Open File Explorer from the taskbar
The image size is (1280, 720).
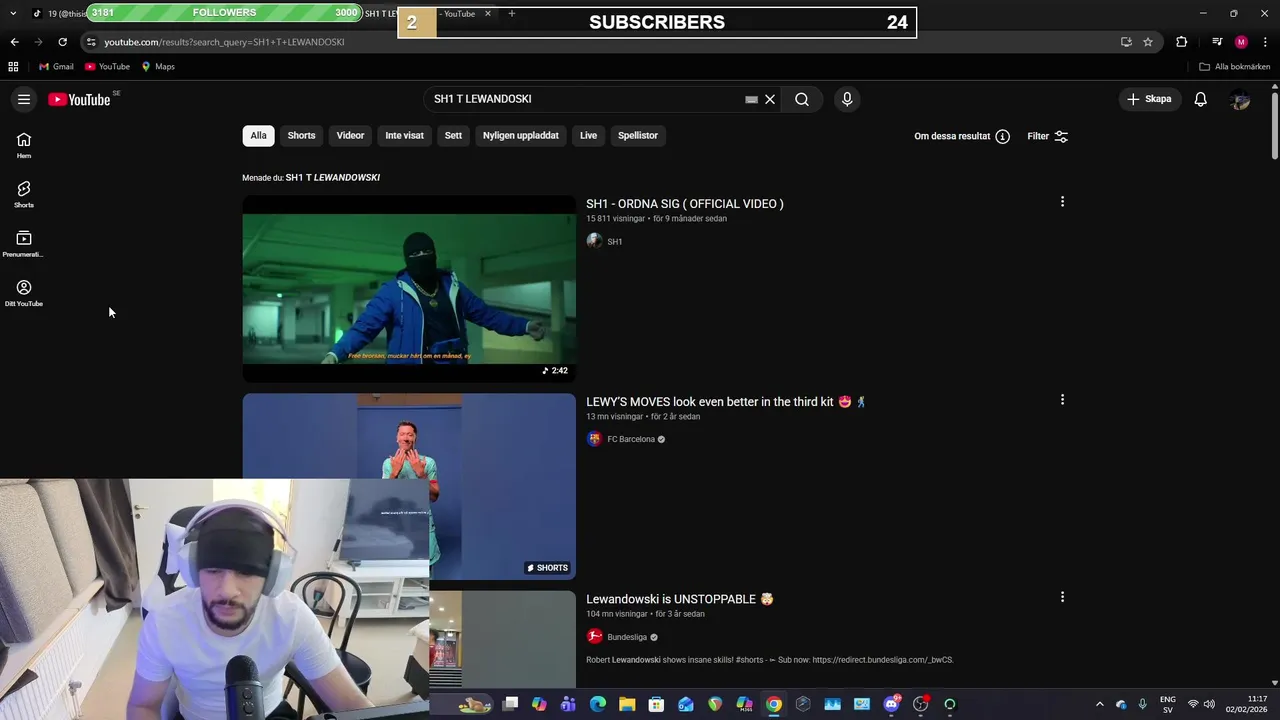[627, 704]
